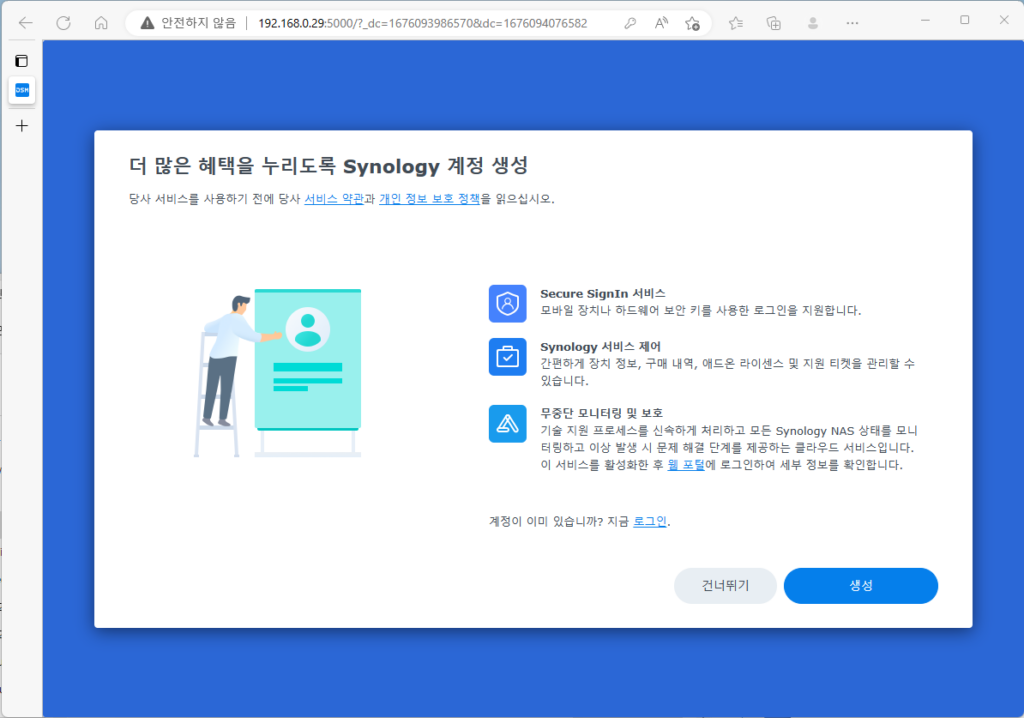Follow the 로그인 link

[x=650, y=521]
